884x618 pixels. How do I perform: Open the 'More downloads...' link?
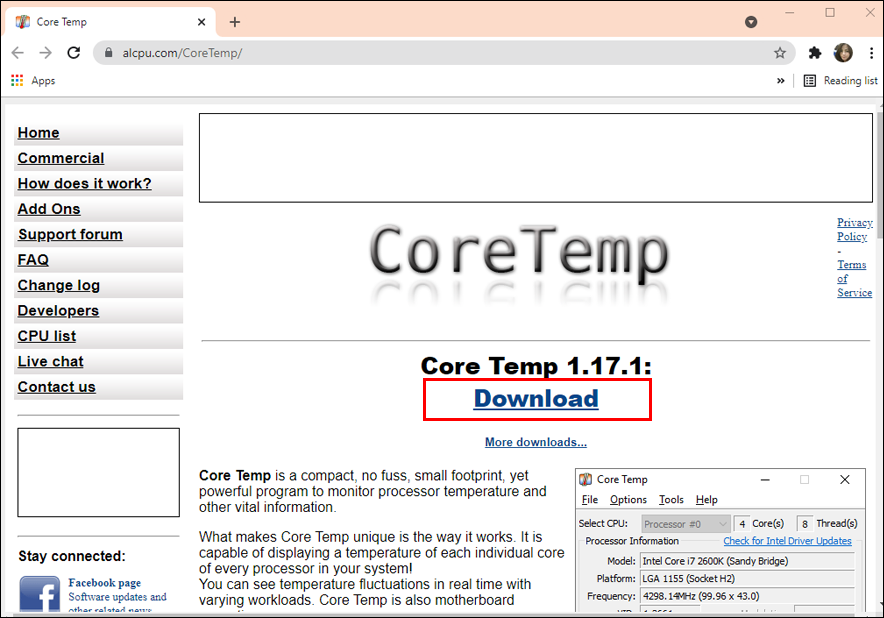(536, 442)
